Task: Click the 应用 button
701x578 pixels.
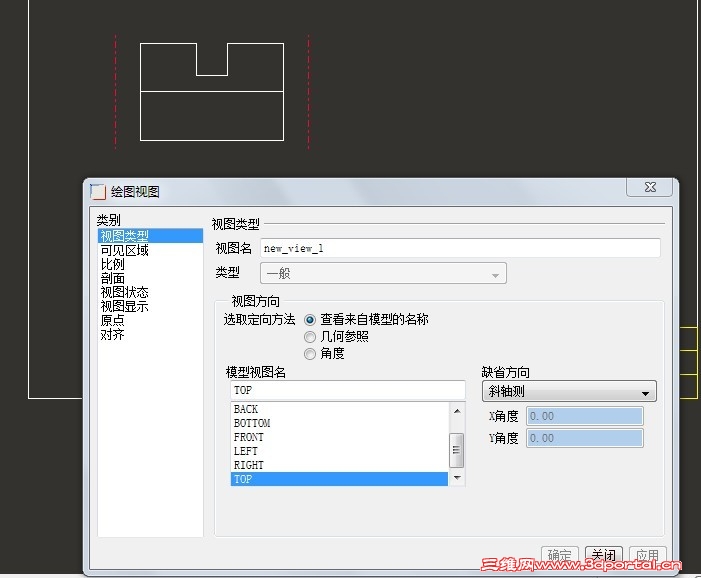Action: point(648,556)
